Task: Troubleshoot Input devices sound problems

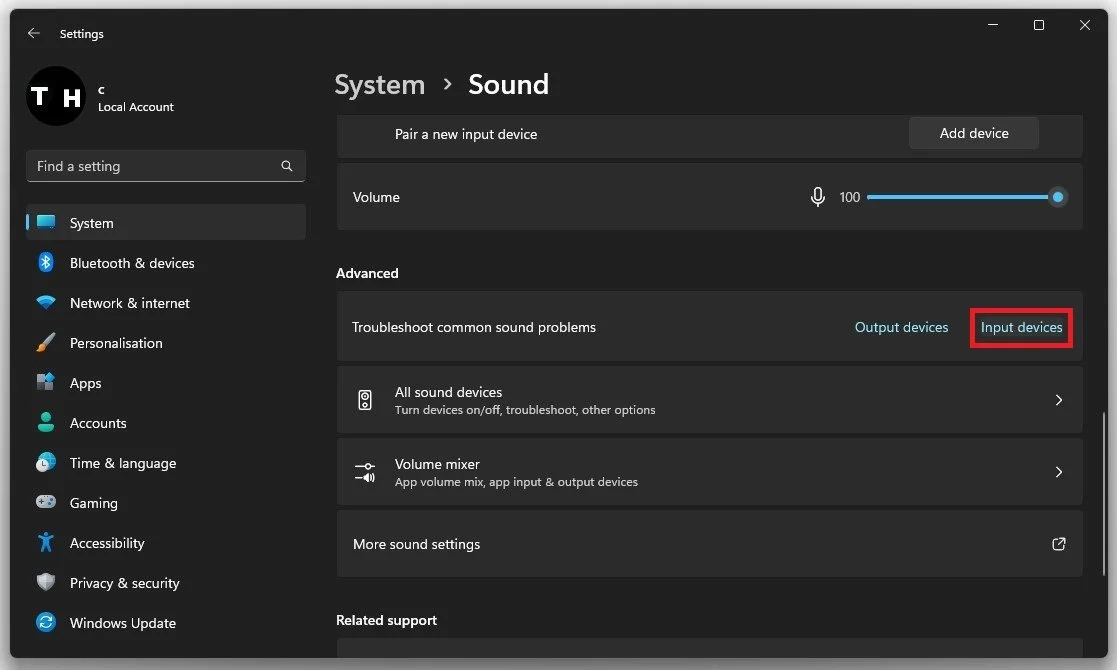Action: coord(1021,327)
